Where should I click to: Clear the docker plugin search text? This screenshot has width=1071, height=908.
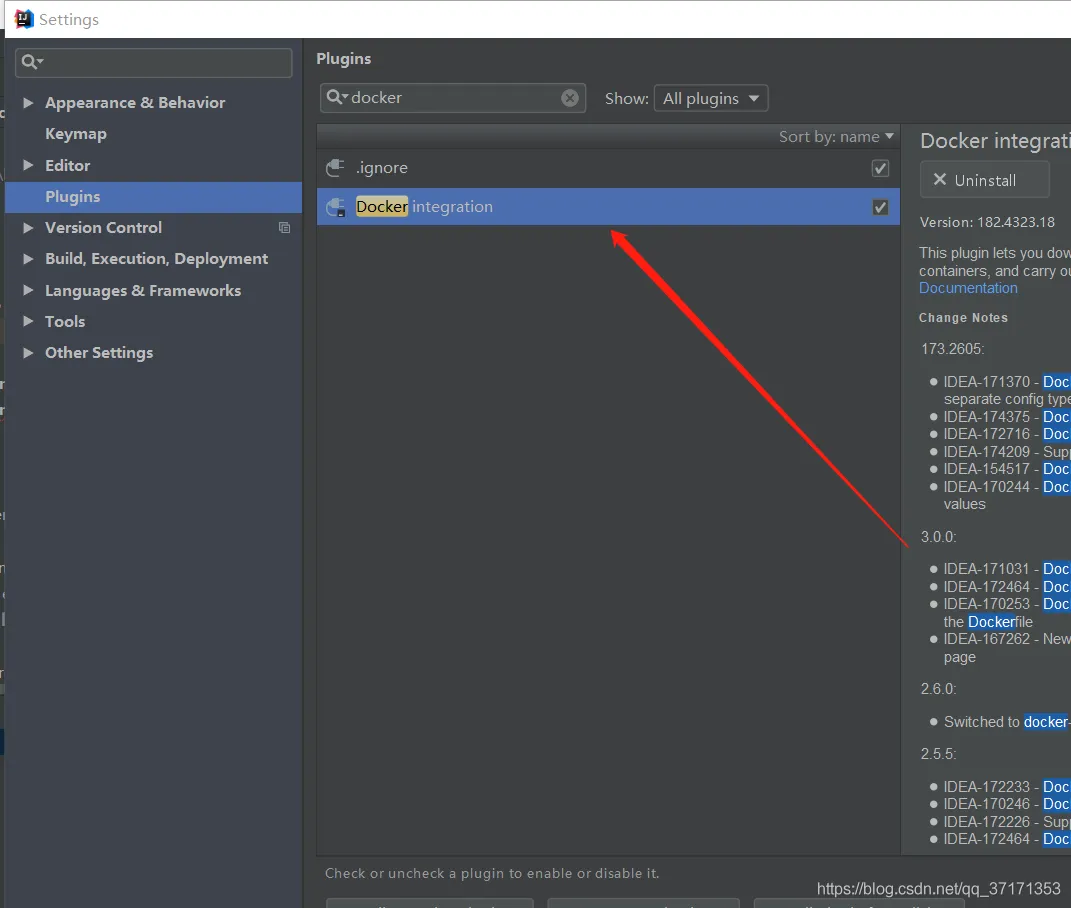tap(570, 98)
